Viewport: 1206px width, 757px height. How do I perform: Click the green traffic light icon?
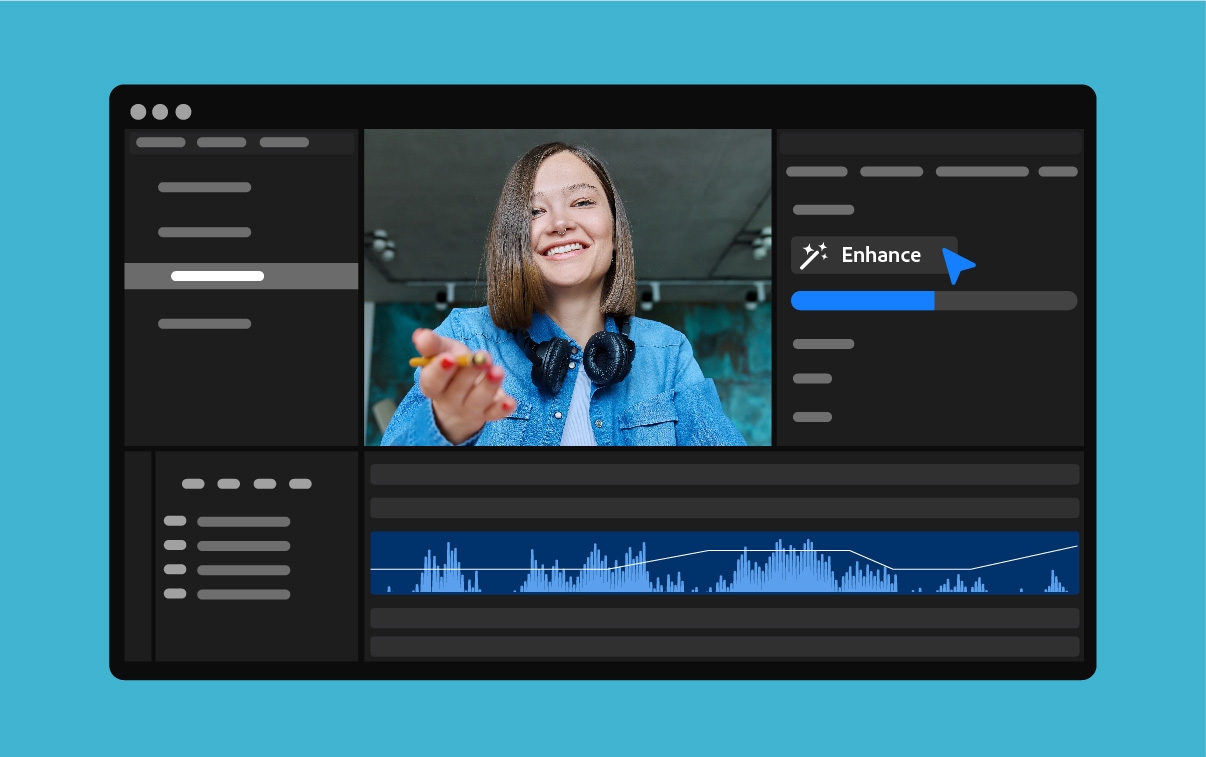[x=181, y=112]
